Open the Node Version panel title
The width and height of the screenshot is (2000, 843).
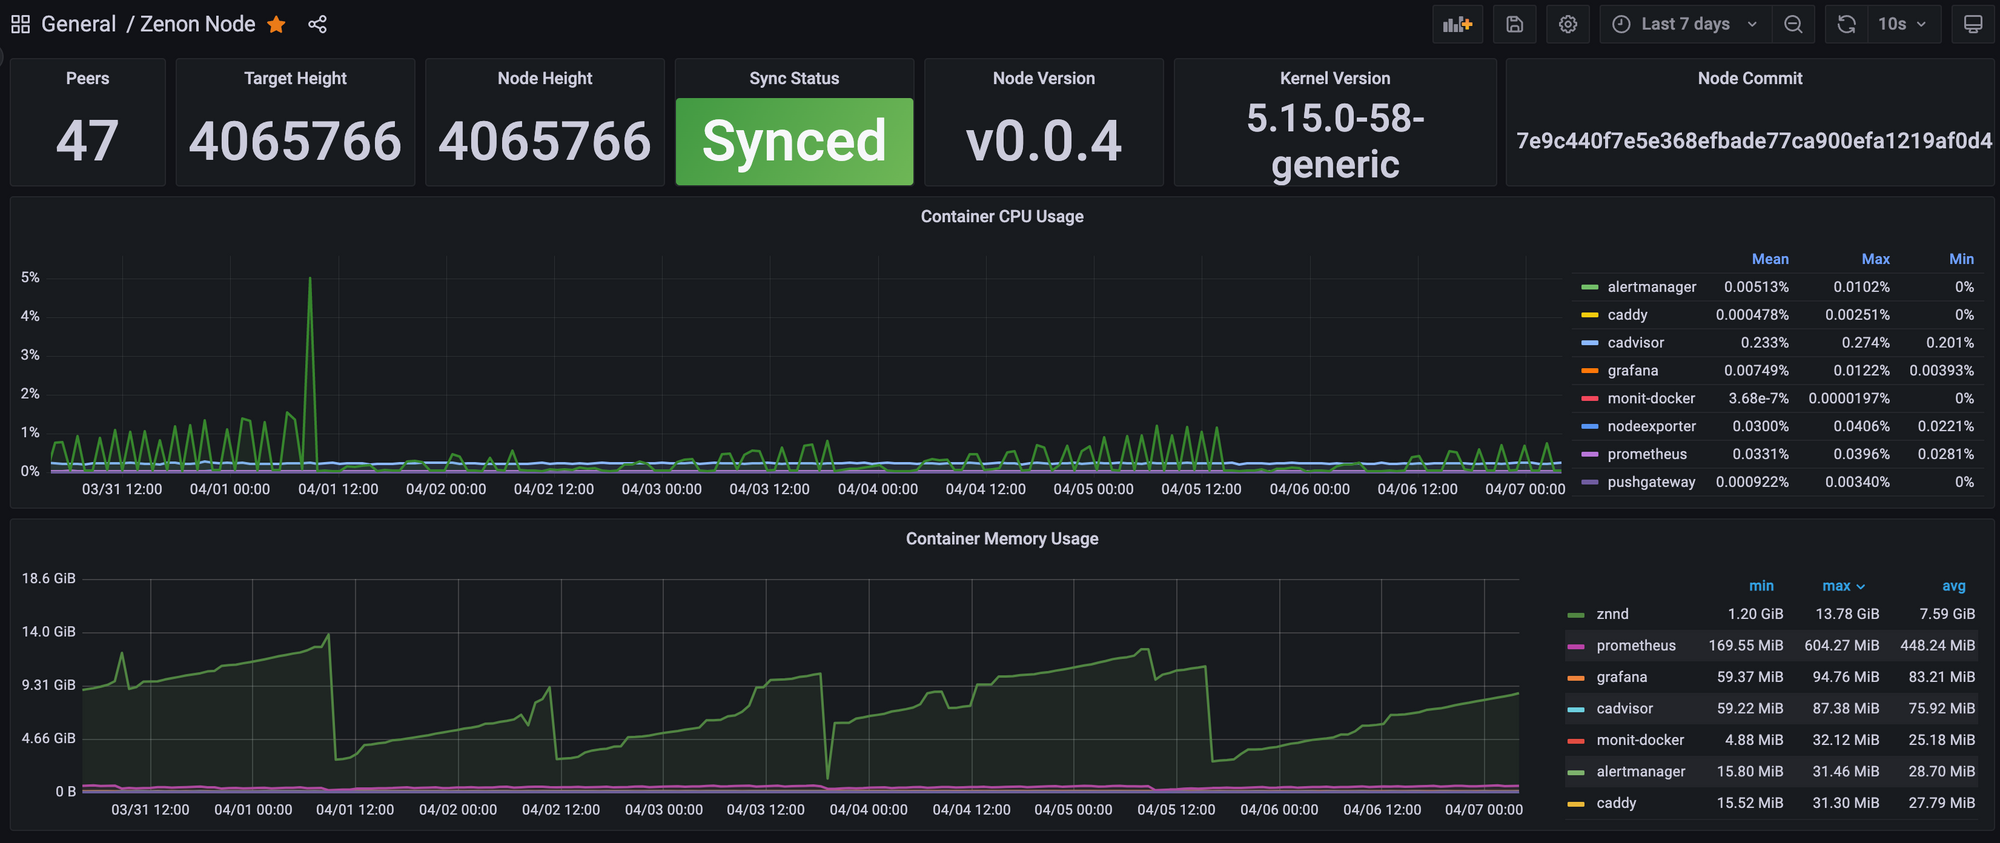click(1044, 78)
